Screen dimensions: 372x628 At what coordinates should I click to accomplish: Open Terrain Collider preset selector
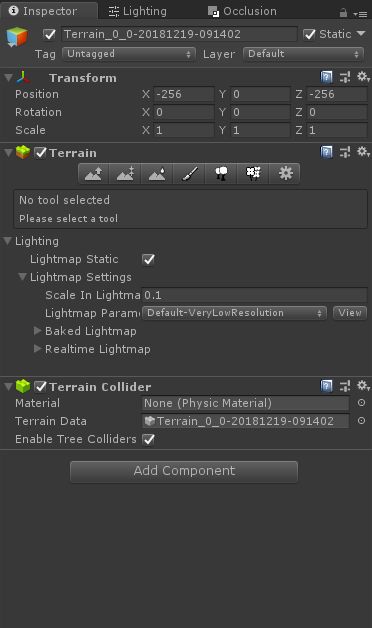345,386
